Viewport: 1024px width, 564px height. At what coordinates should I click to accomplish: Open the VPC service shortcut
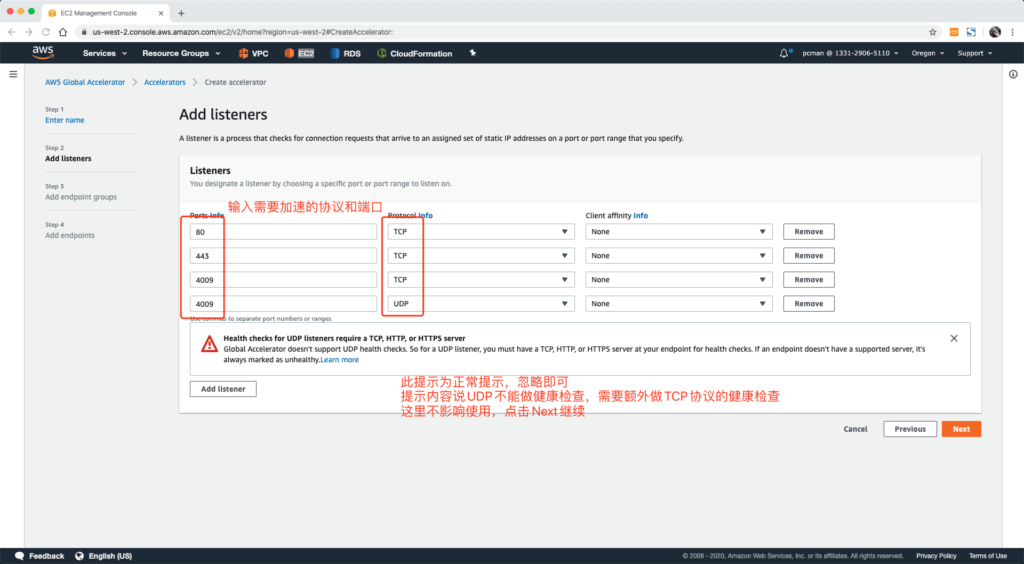point(252,53)
